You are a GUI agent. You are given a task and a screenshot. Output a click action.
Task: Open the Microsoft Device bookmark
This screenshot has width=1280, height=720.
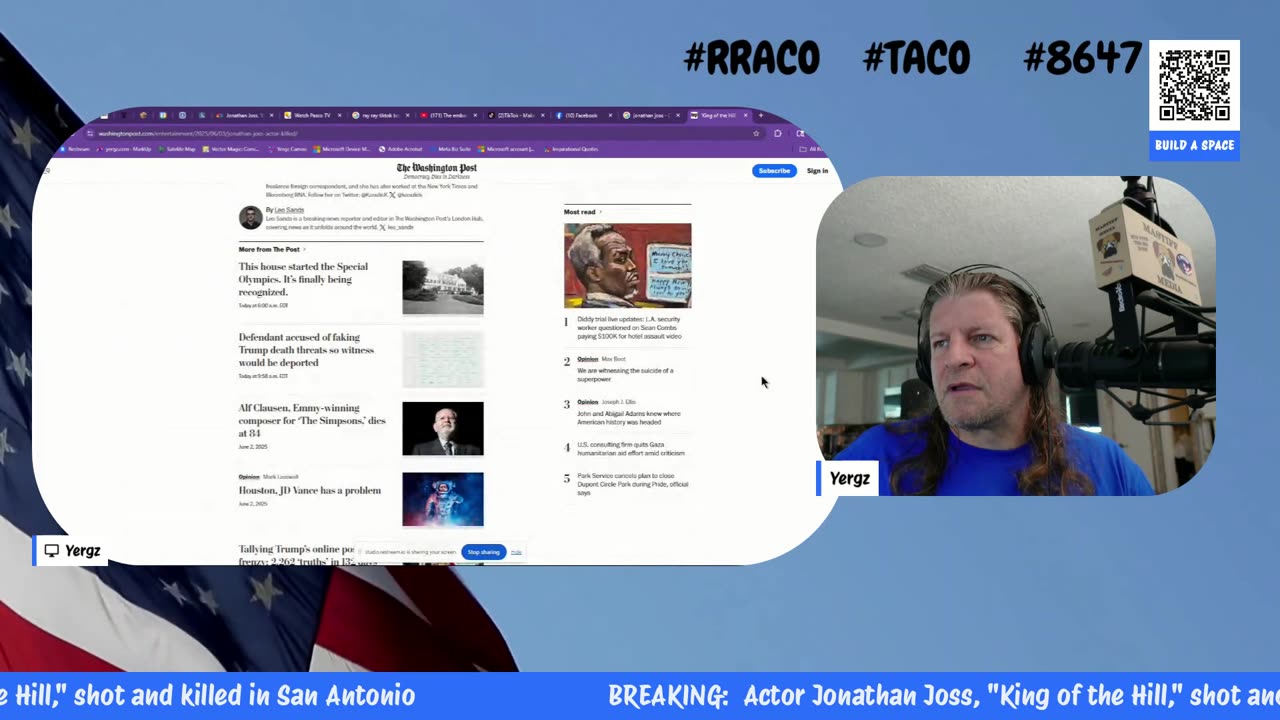[x=342, y=149]
